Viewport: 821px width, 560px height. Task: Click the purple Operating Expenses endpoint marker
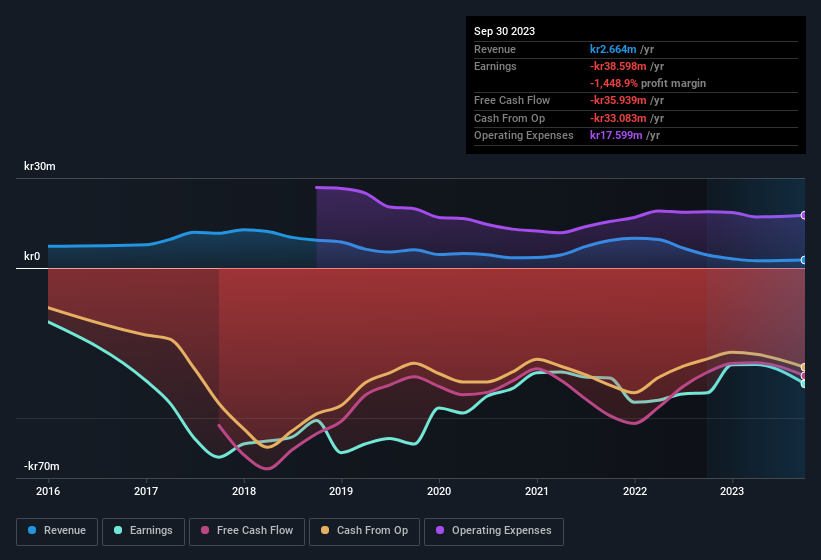point(804,215)
